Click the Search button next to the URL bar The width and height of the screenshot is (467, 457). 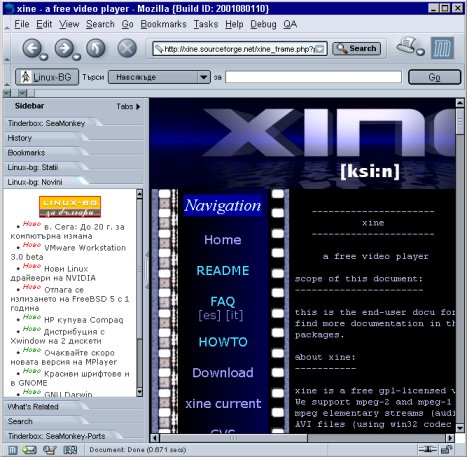pyautogui.click(x=356, y=49)
